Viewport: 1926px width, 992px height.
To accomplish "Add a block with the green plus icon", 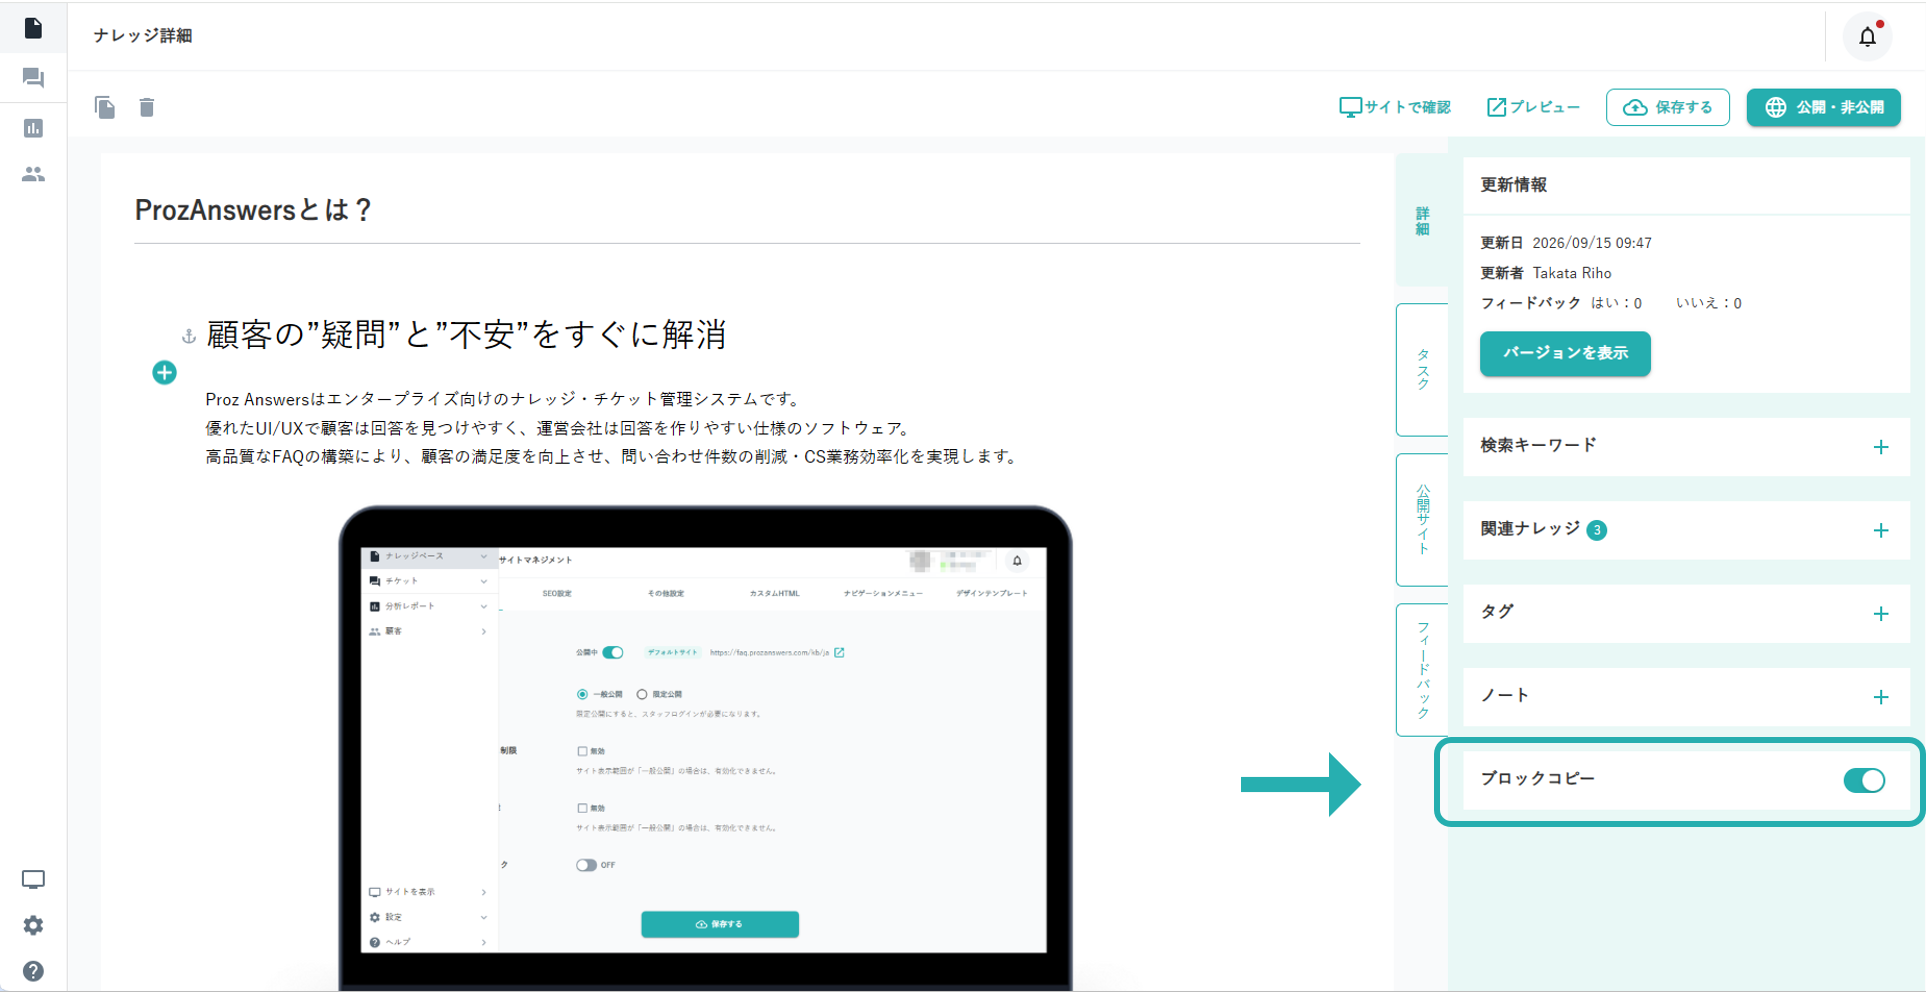I will point(164,373).
